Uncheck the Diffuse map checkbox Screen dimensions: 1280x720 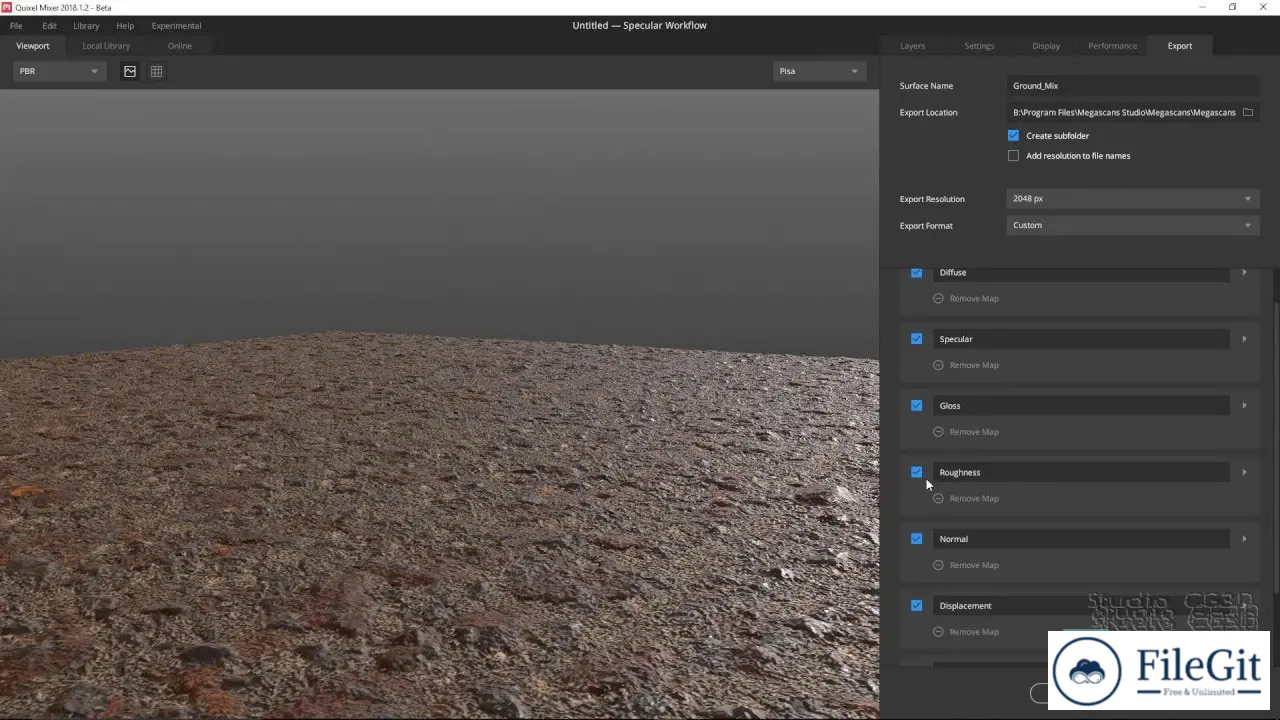(916, 272)
